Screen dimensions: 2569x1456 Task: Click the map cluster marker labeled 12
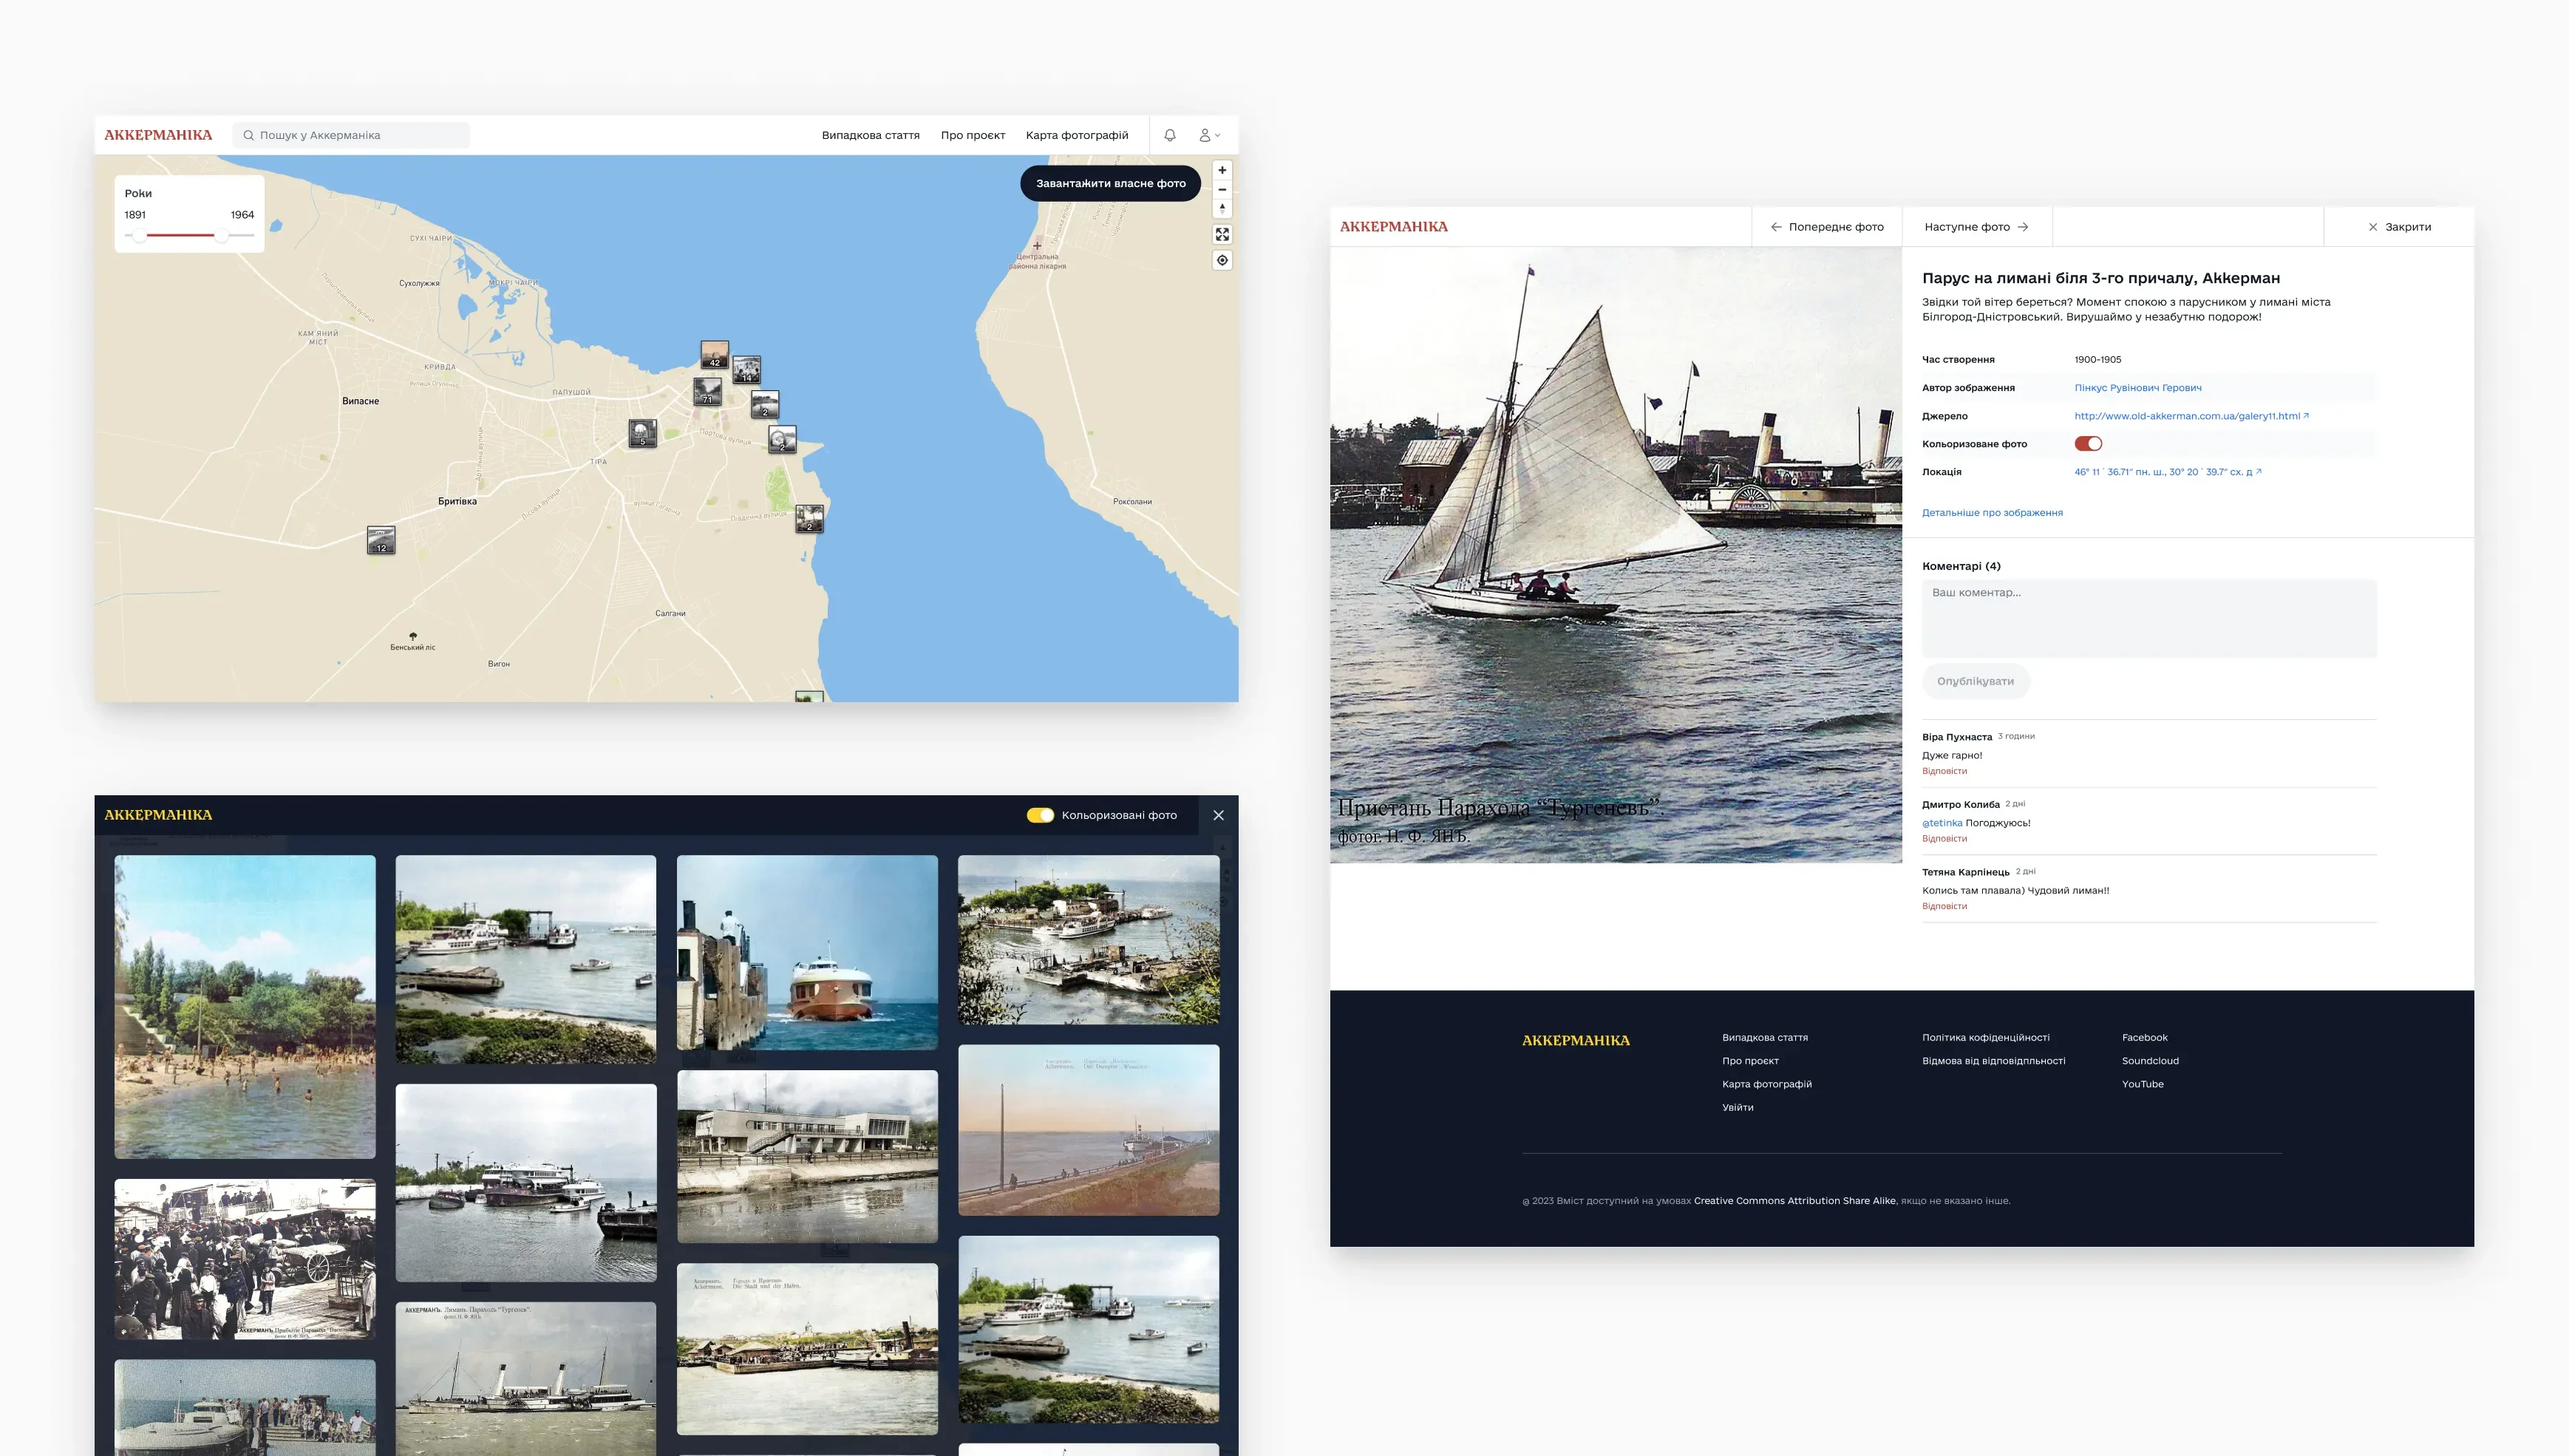click(x=381, y=540)
